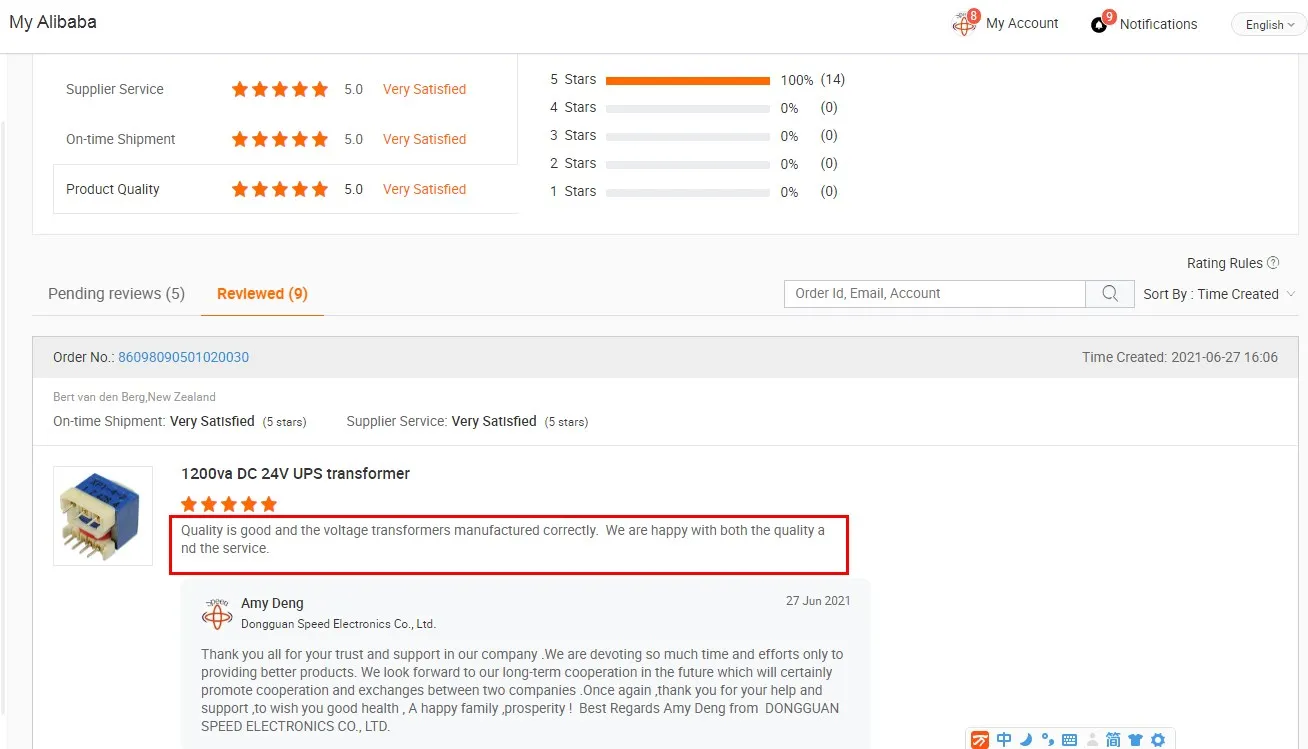Click the My Account avatar icon
The image size is (1308, 749).
965,23
